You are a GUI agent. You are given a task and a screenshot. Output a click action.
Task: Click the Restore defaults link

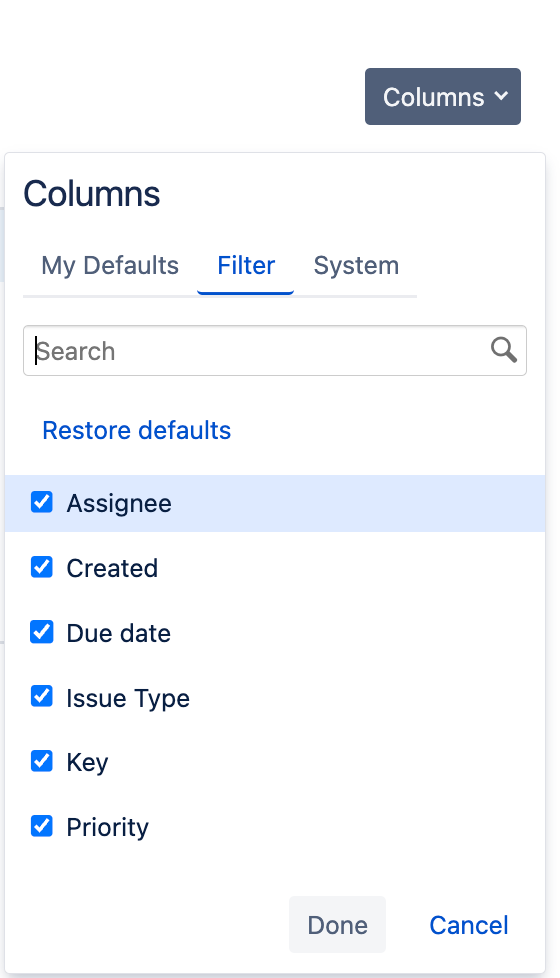[x=137, y=430]
